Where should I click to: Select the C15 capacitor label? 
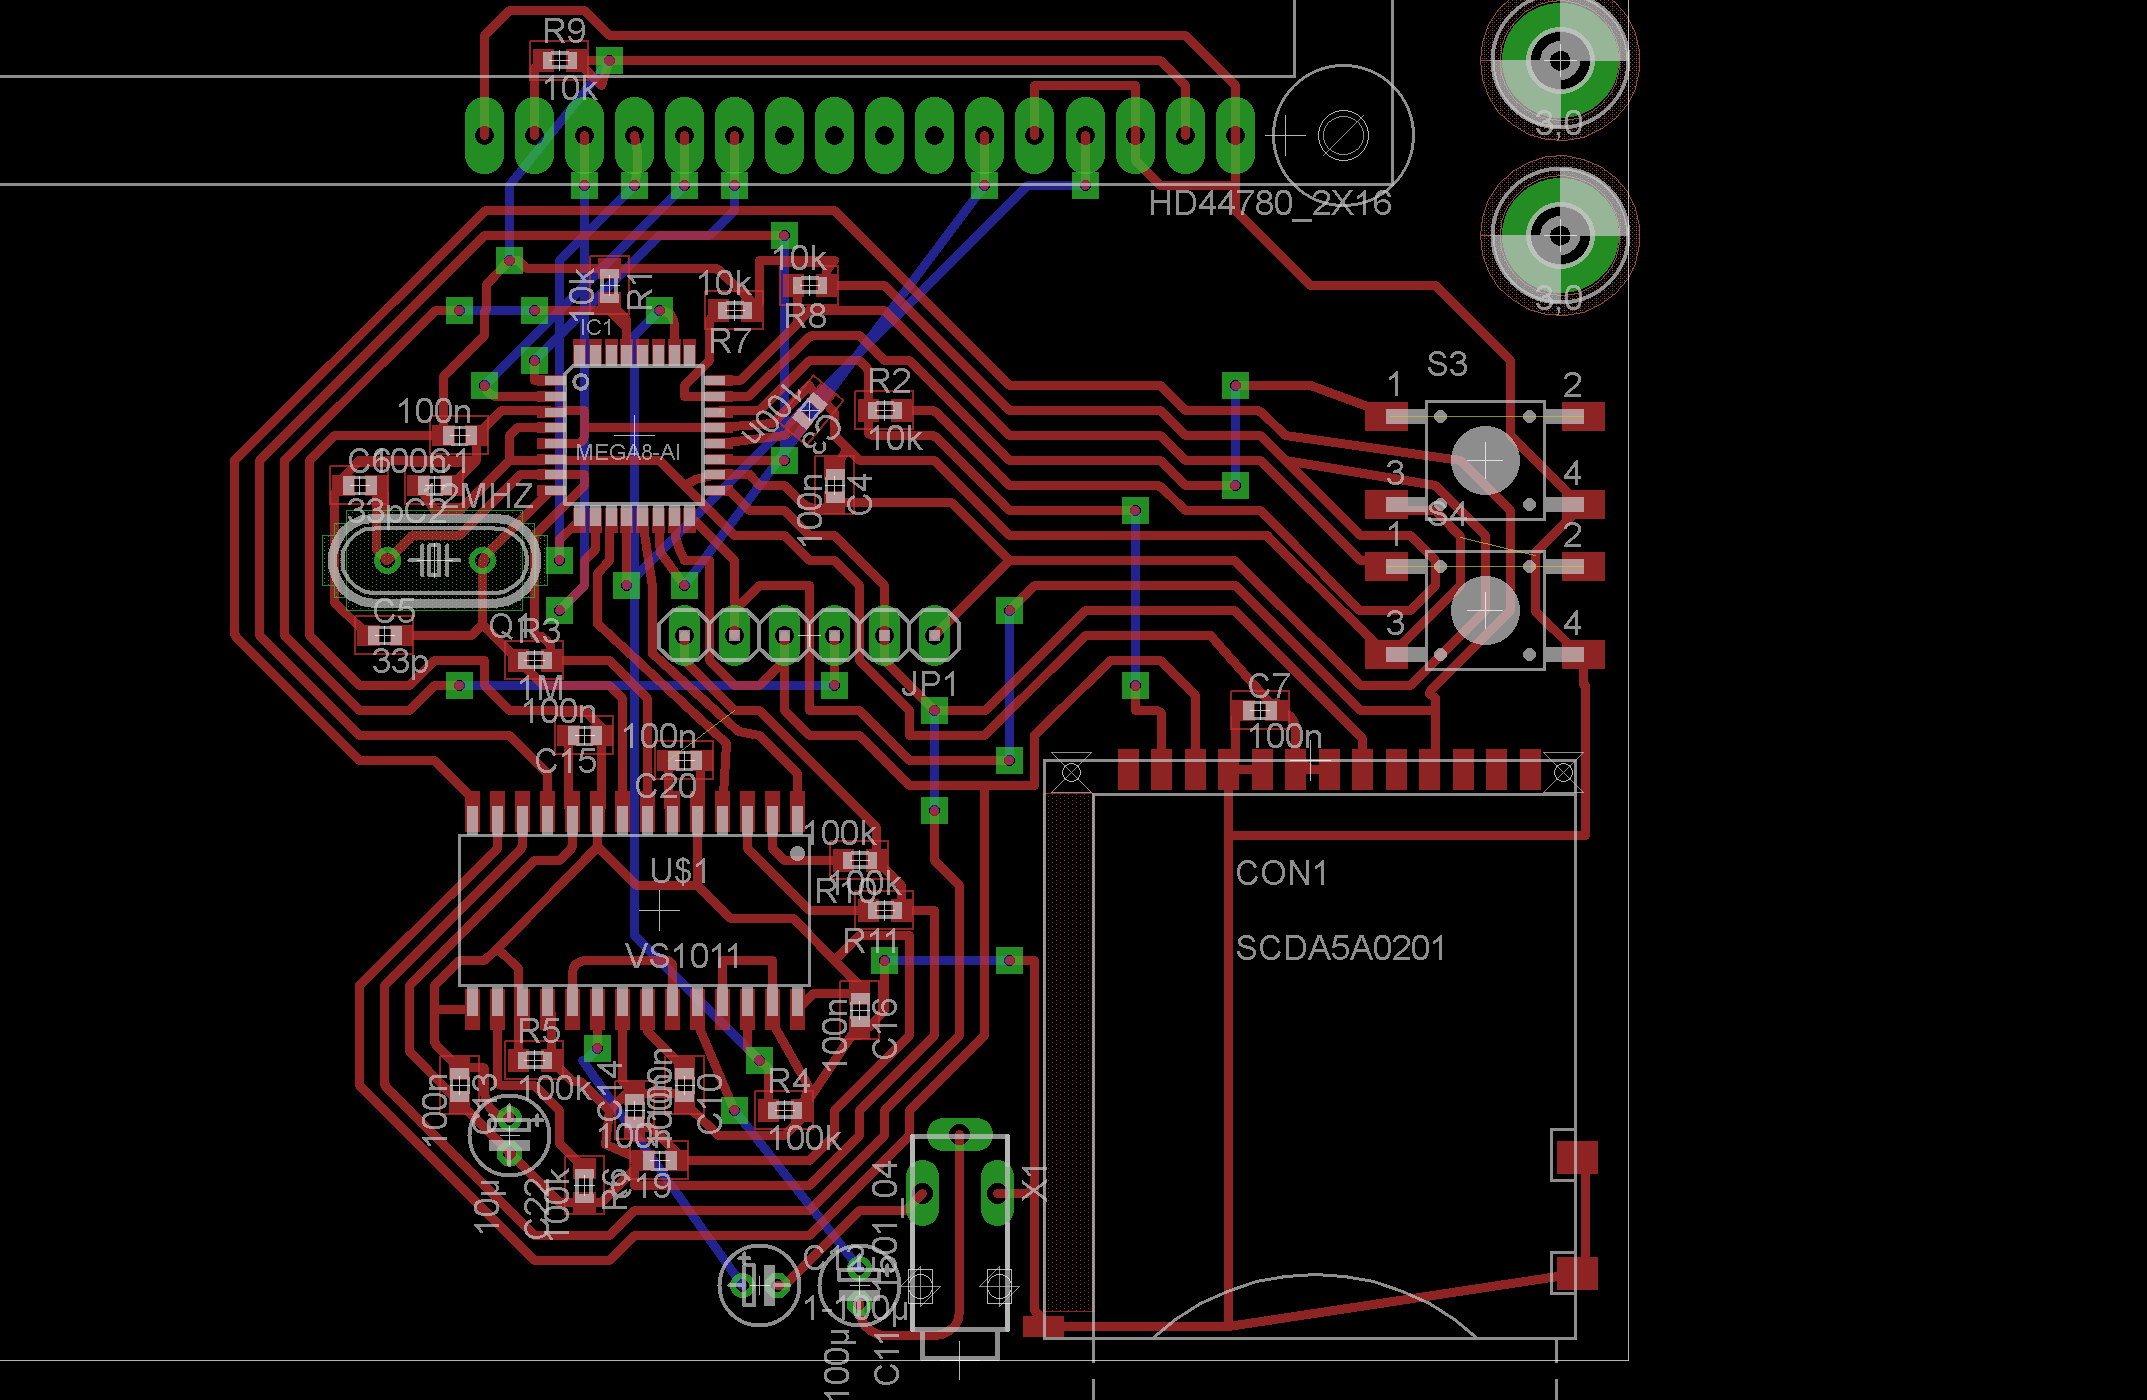tap(565, 761)
